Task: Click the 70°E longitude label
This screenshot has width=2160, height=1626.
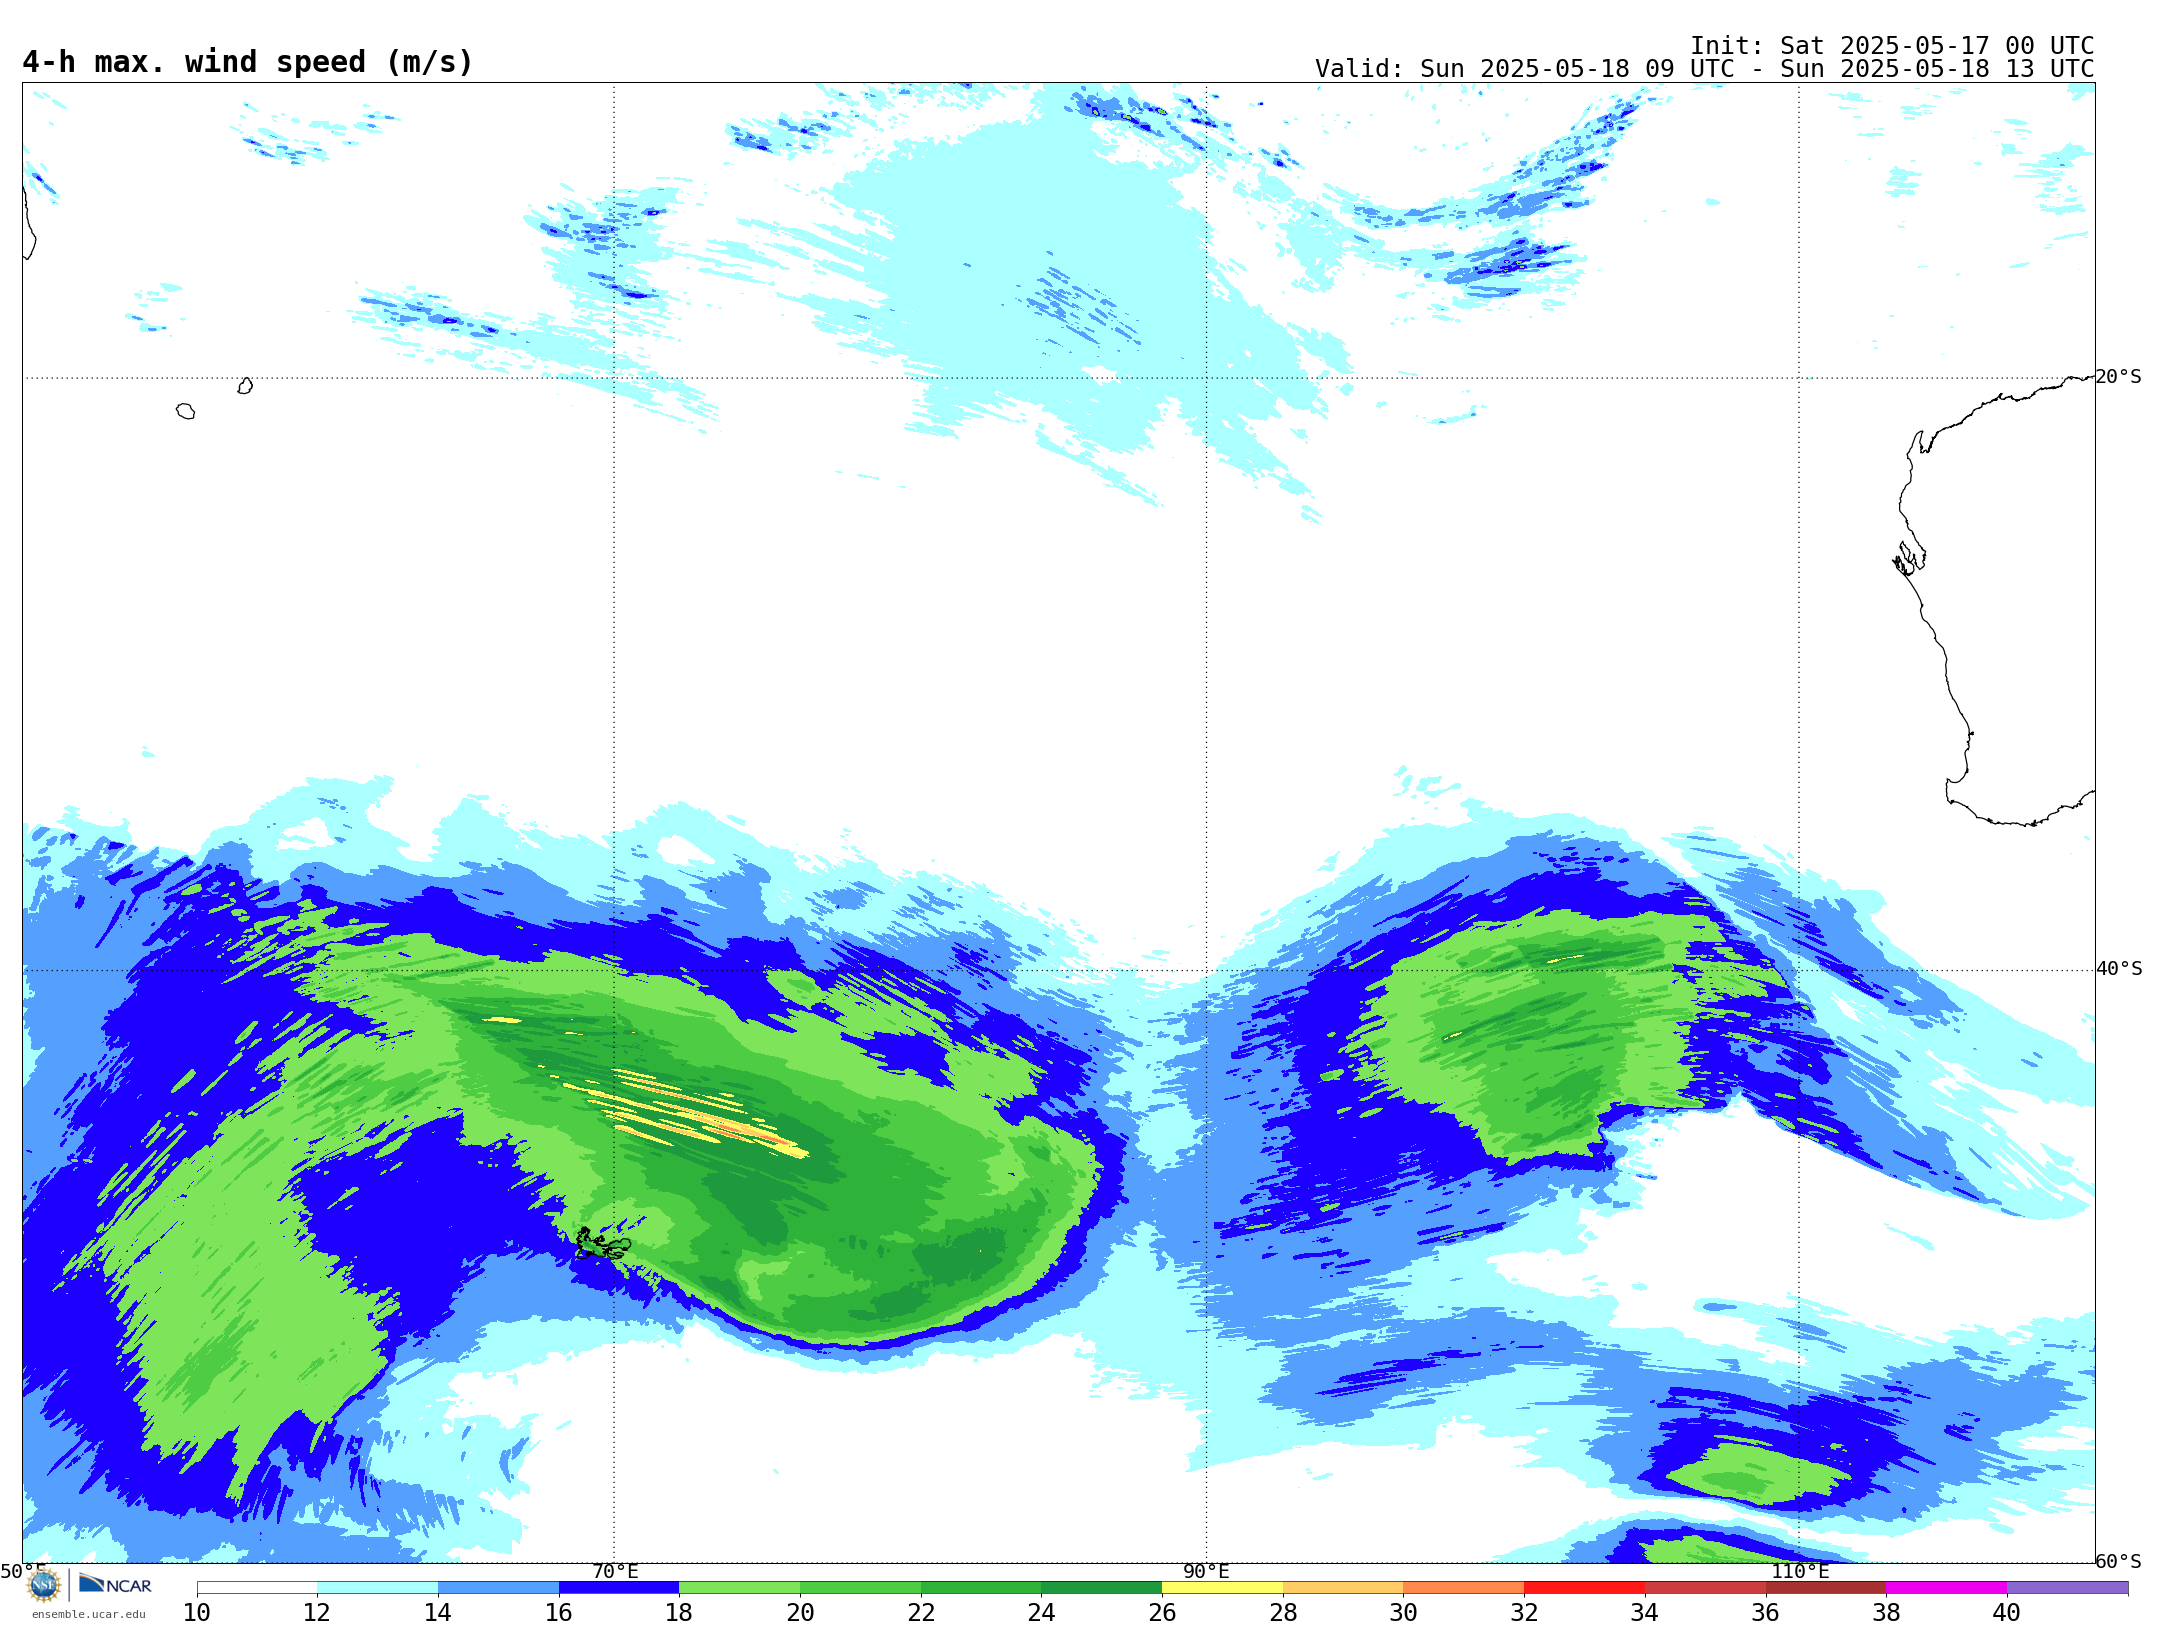Action: click(x=615, y=1571)
